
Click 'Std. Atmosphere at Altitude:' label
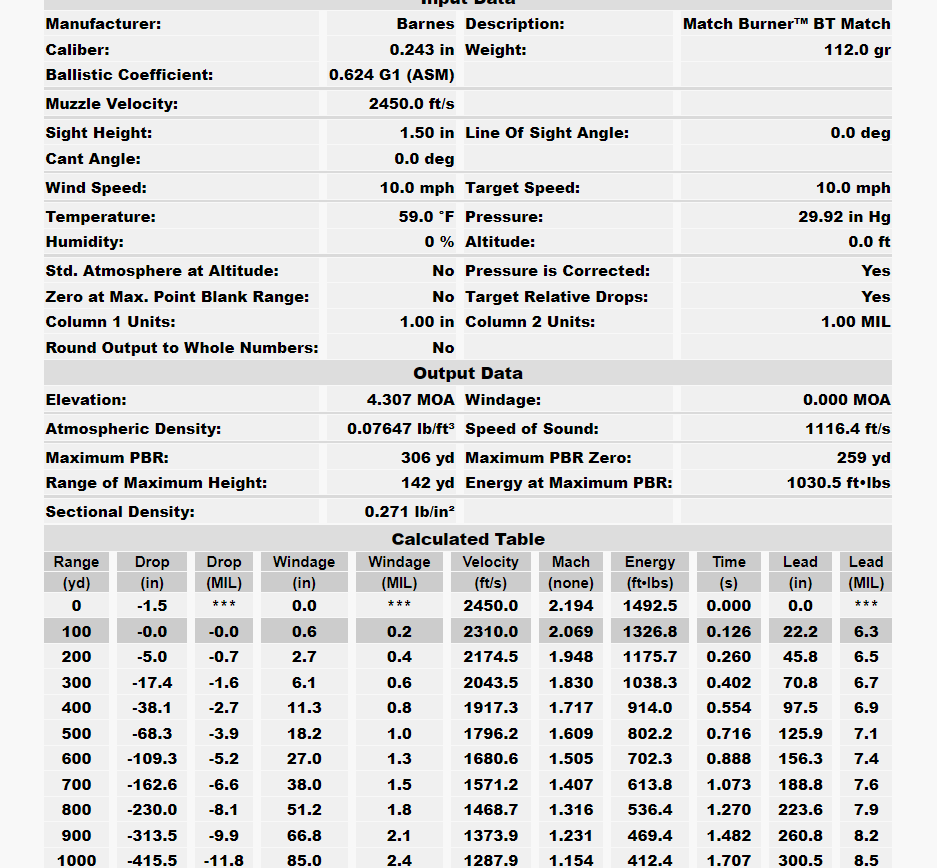[x=162, y=271]
